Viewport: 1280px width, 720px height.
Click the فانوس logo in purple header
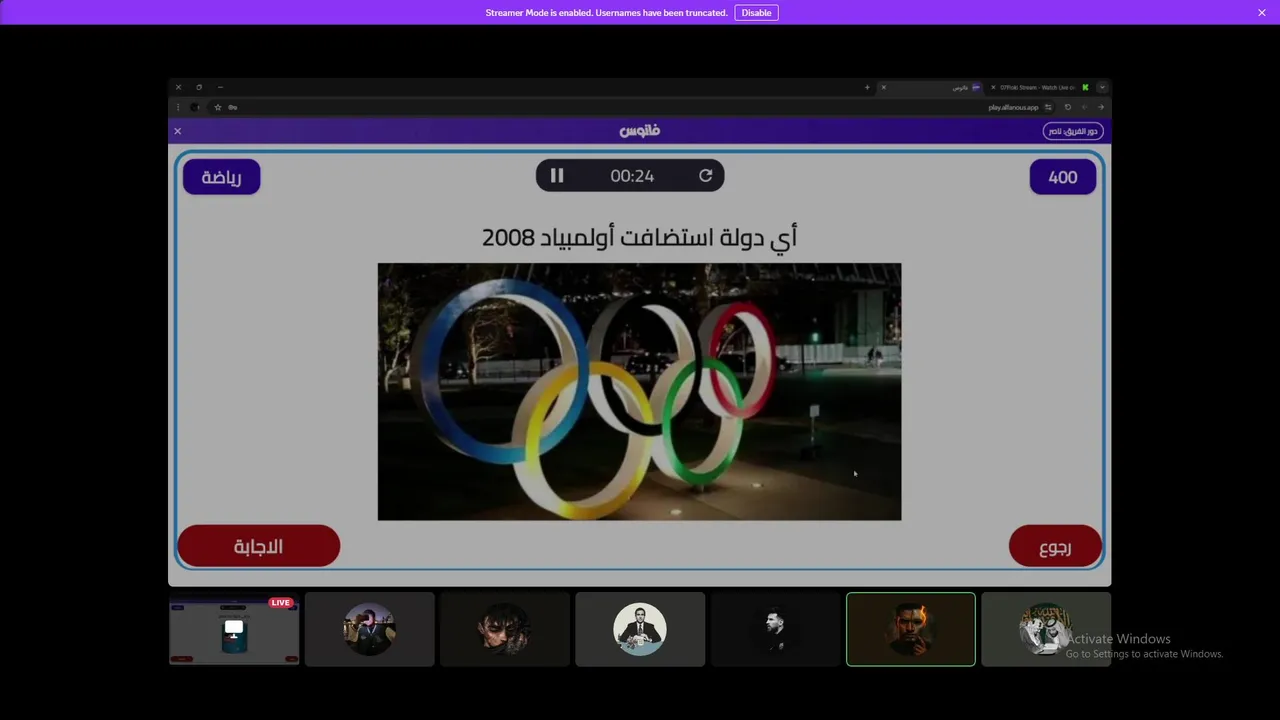[x=639, y=131]
